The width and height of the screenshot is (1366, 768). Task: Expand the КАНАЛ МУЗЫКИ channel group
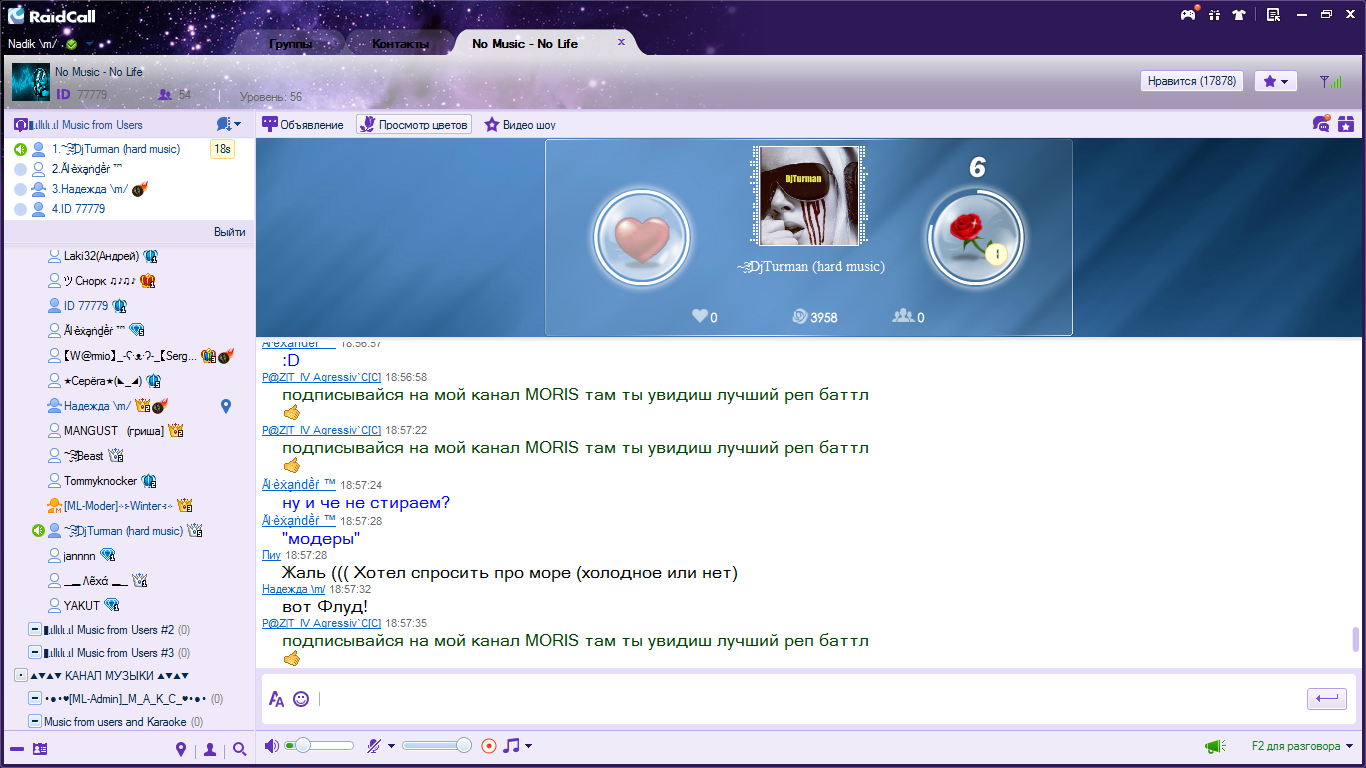tap(21, 676)
